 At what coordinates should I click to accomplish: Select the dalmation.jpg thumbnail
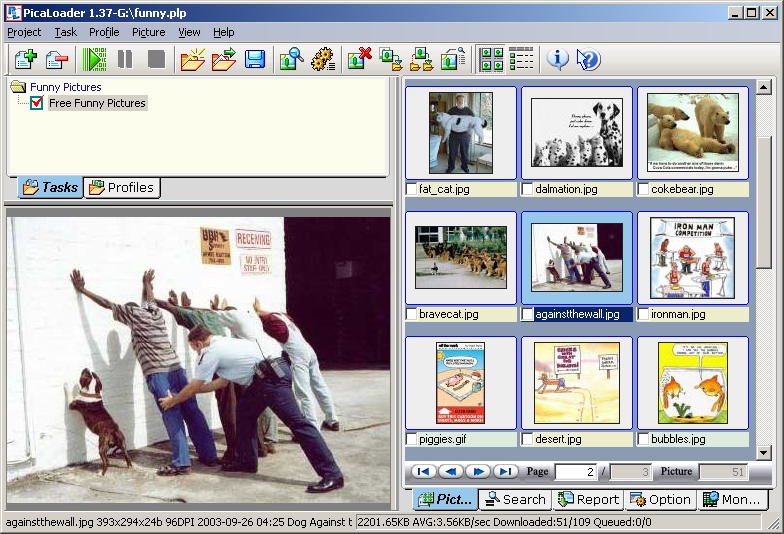576,132
